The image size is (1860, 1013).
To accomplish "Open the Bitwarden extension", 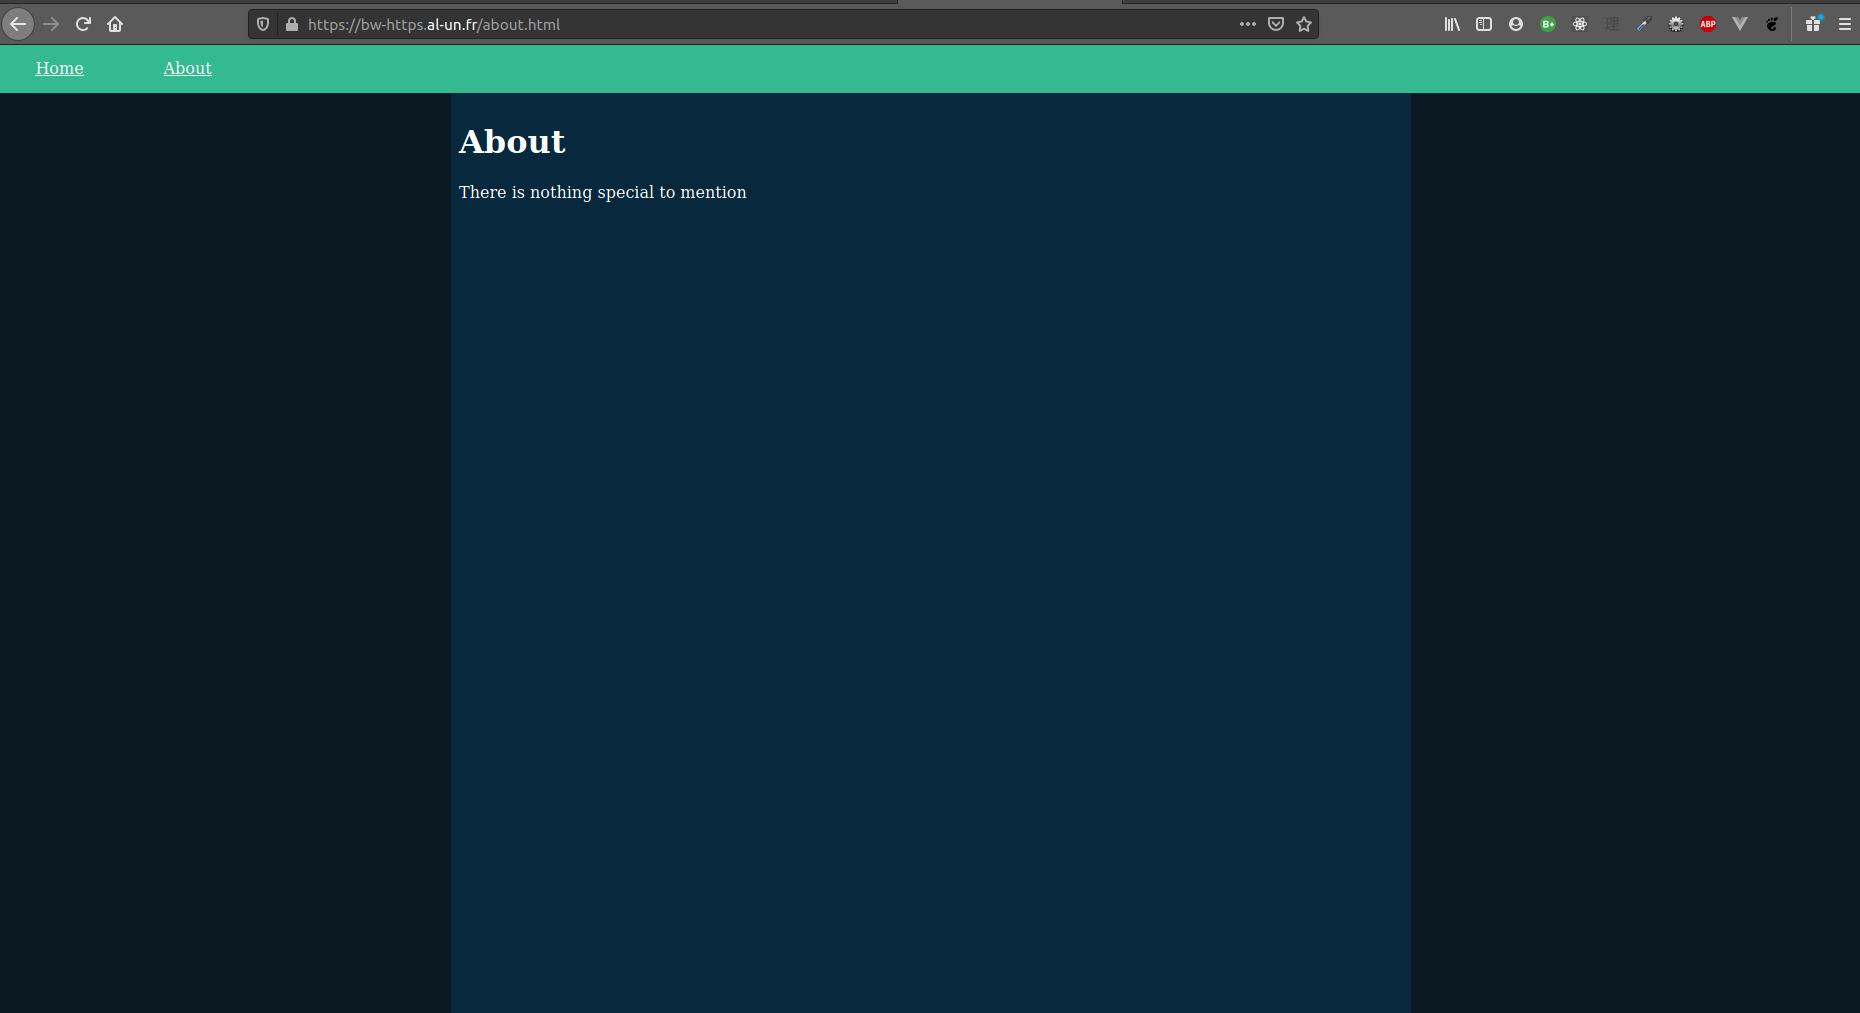I will (x=1548, y=24).
